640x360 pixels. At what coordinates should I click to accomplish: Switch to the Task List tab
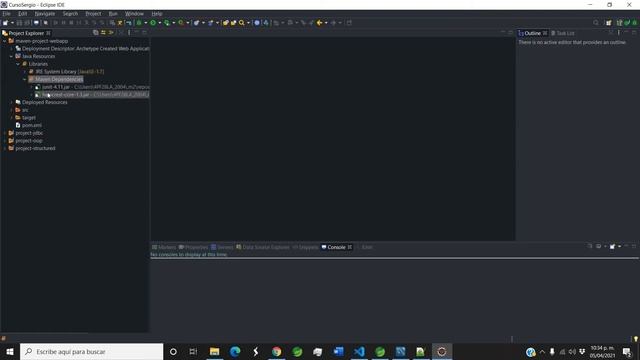[x=562, y=33]
